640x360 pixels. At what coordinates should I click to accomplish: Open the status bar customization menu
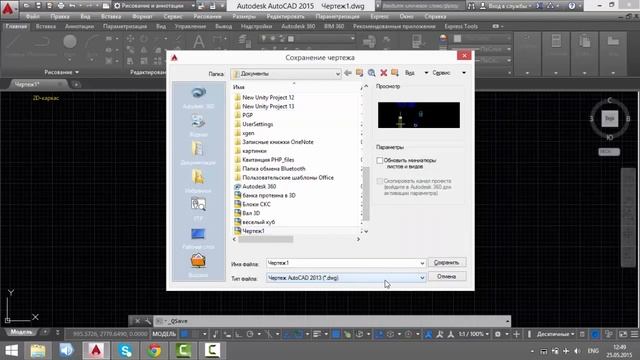point(634,334)
